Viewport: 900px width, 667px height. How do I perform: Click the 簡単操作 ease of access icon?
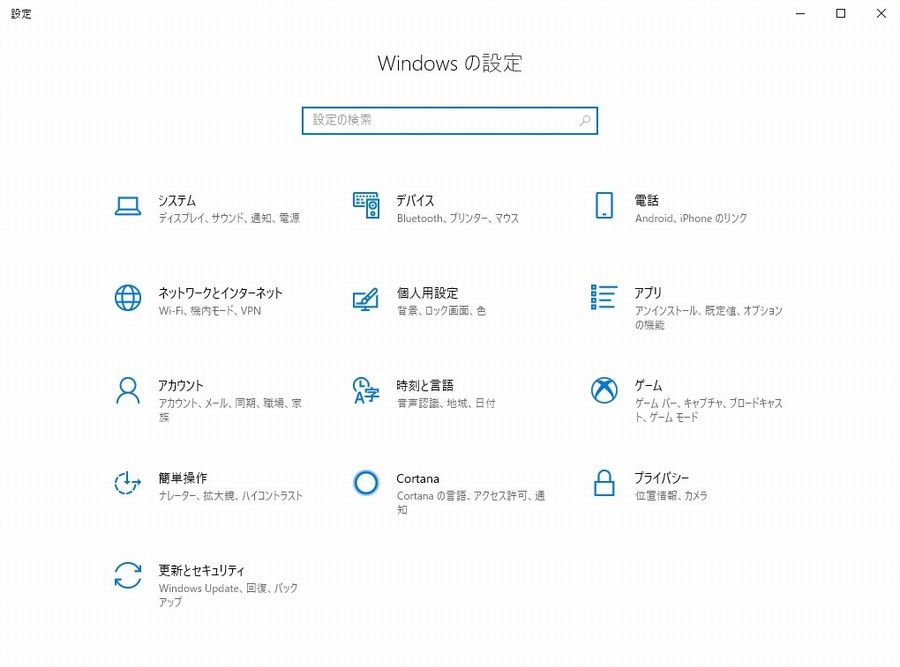127,483
